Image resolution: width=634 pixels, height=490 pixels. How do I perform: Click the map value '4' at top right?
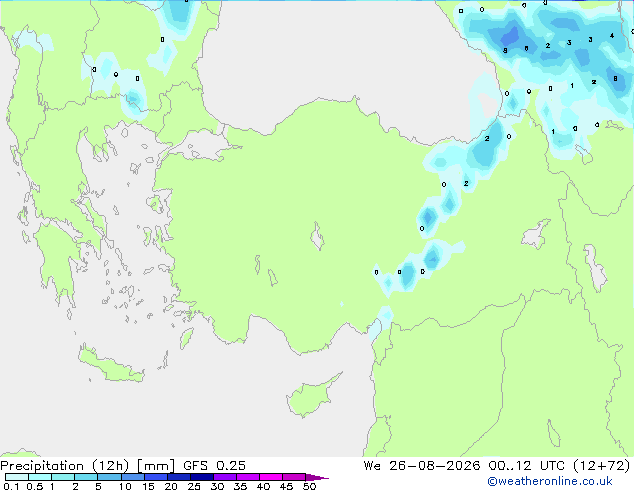[612, 36]
